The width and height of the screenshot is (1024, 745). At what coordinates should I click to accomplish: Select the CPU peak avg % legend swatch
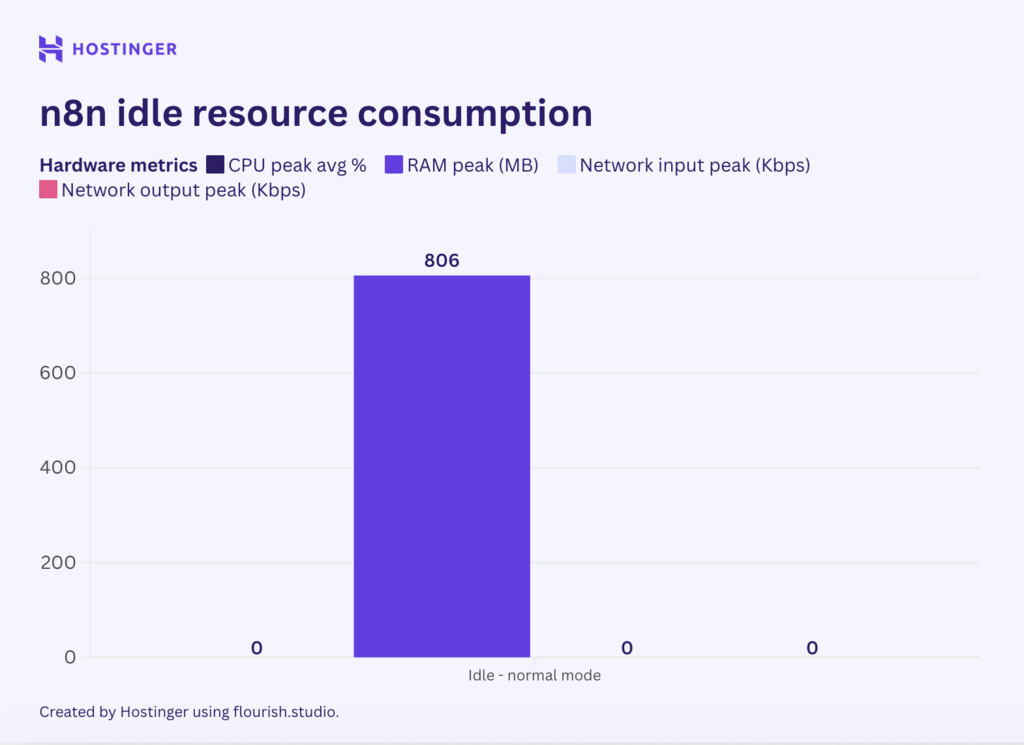(211, 164)
